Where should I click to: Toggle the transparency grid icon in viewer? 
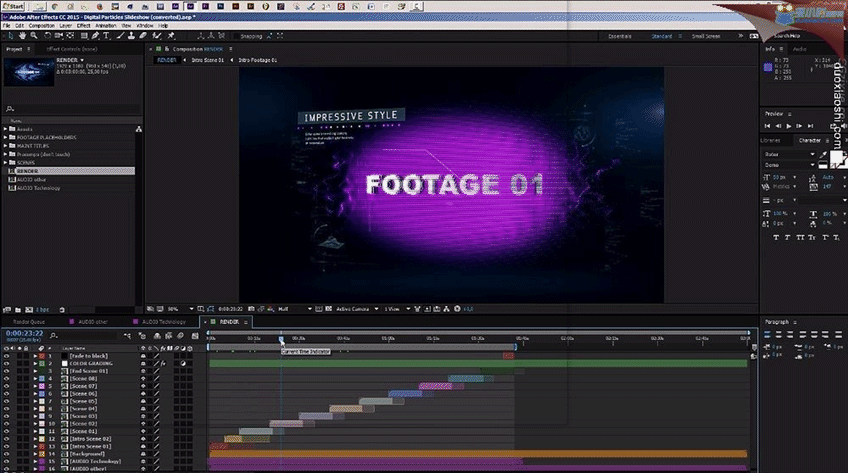click(x=328, y=309)
